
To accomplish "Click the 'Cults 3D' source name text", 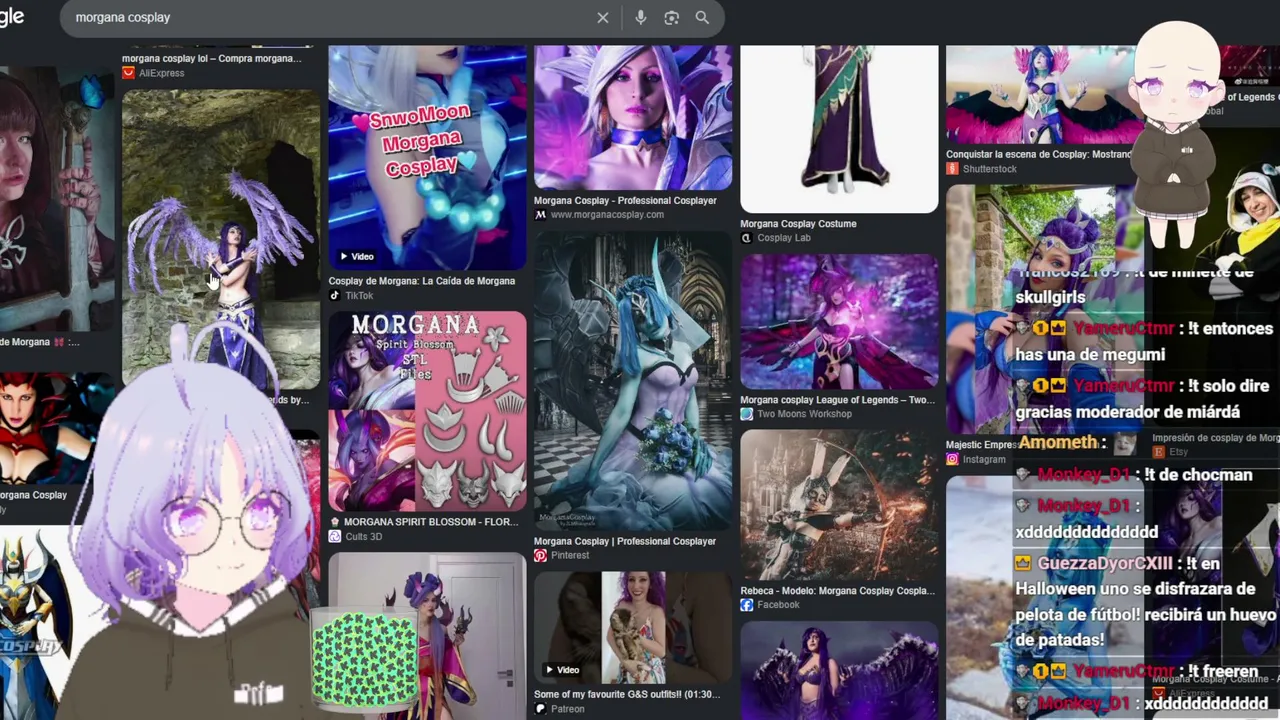I will (x=363, y=537).
